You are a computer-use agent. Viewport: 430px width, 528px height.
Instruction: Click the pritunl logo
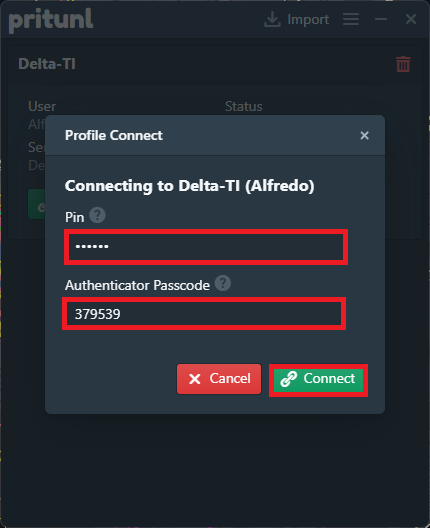click(x=51, y=21)
